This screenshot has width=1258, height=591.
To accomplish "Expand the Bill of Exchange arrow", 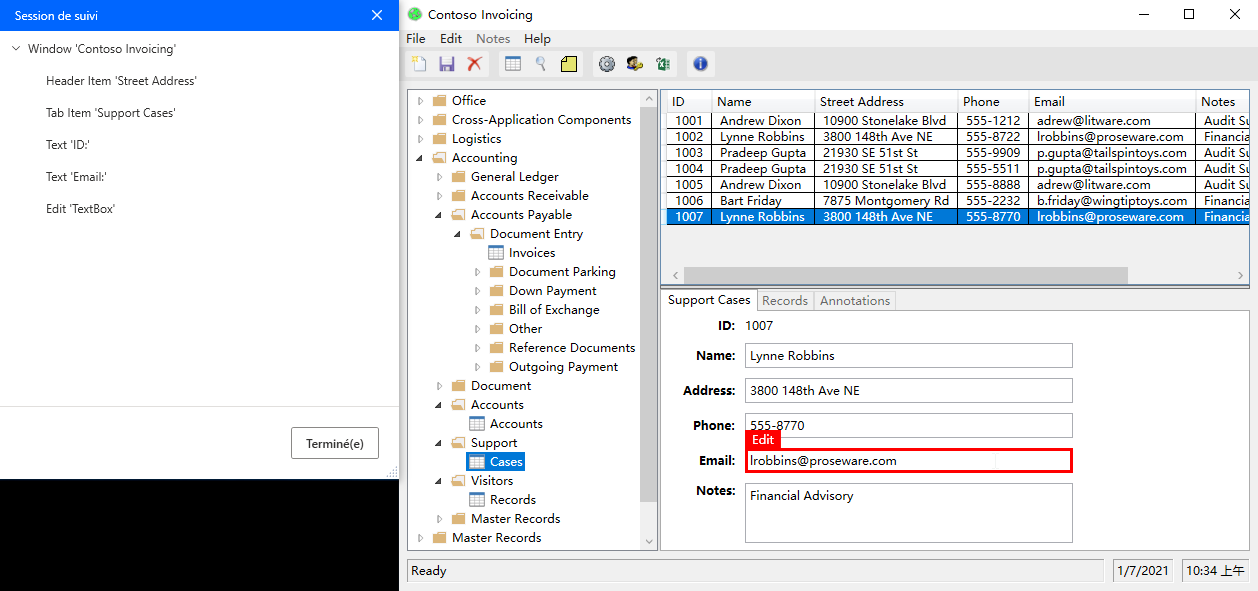I will (x=477, y=310).
